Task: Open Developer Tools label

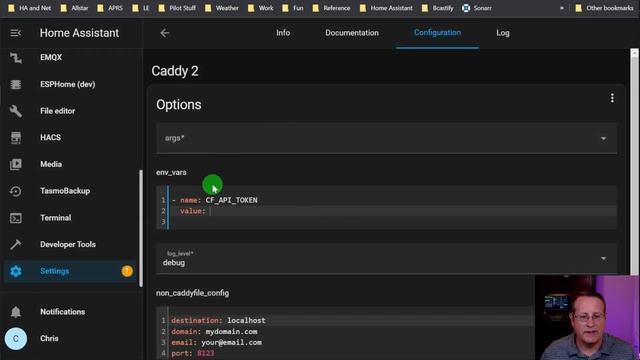Action: [68, 244]
